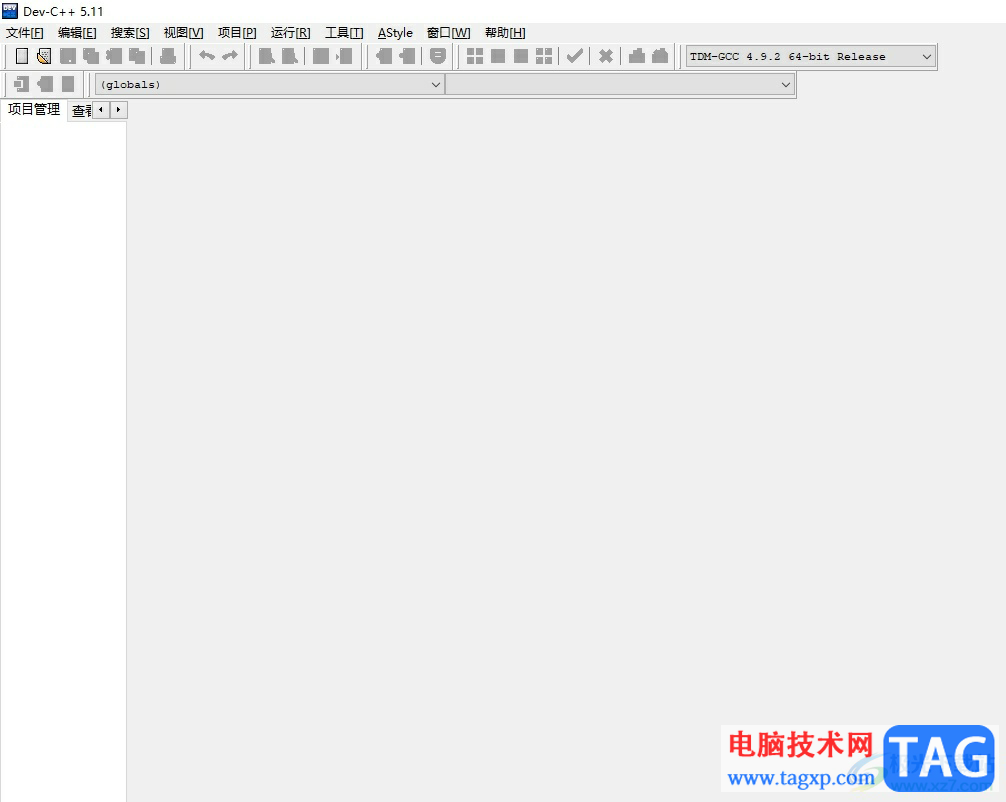Click the Replace icon in toolbar
The image size is (1006, 802).
(289, 56)
